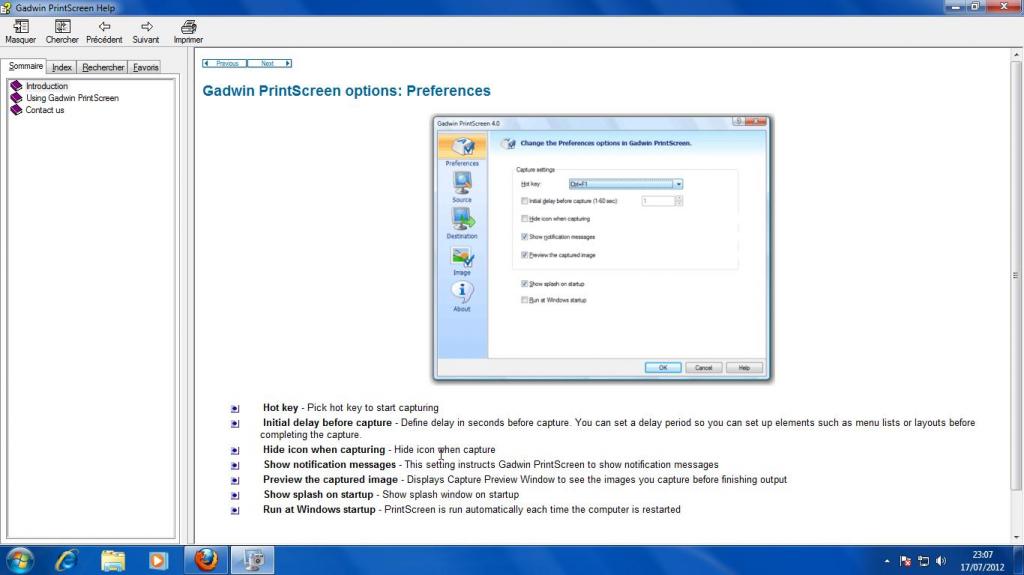Viewport: 1024px width, 575px height.
Task: Click the network tray icon
Action: coord(923,561)
